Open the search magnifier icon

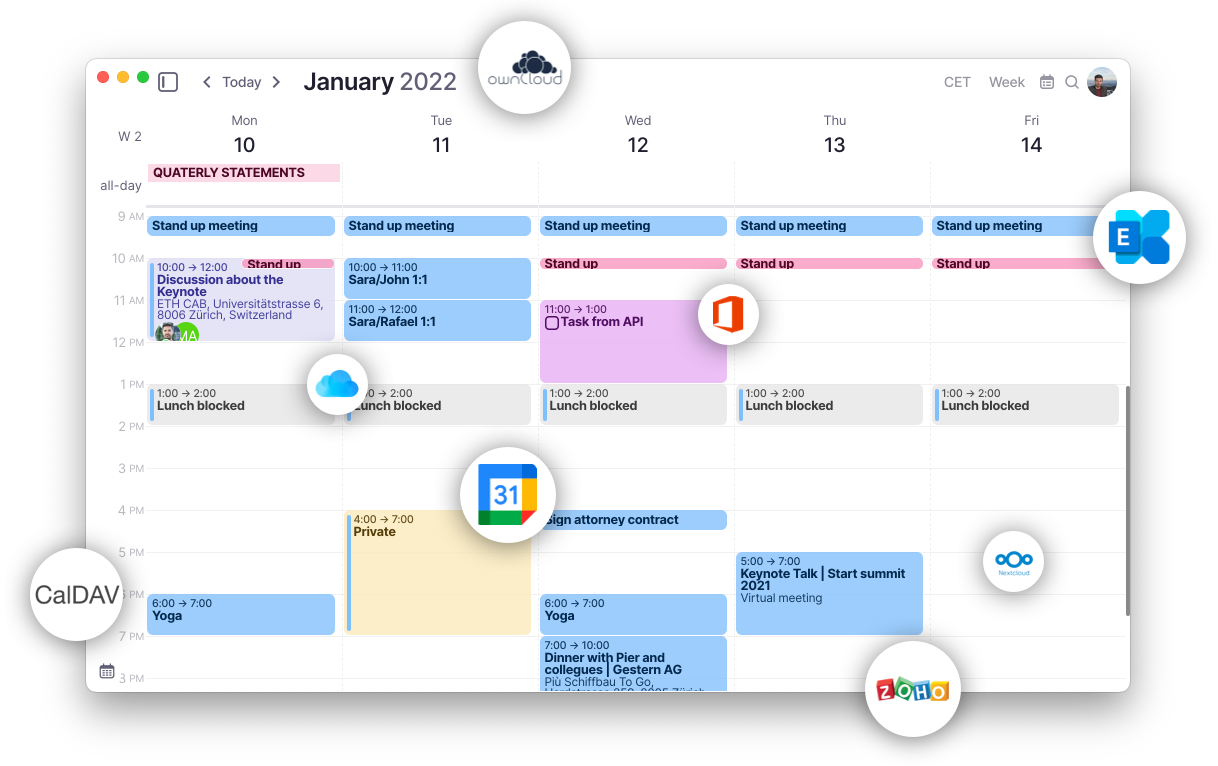point(1071,82)
